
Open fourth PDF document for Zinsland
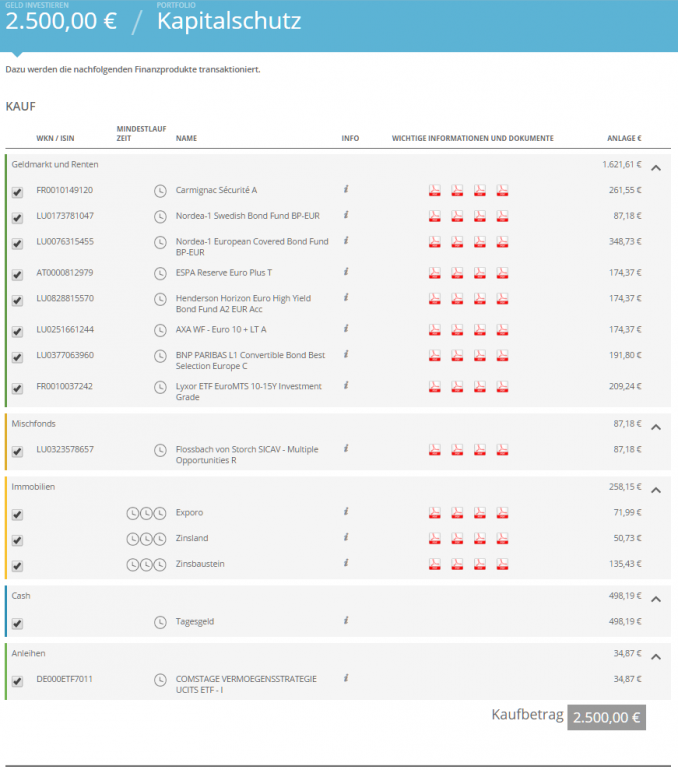pyautogui.click(x=502, y=538)
